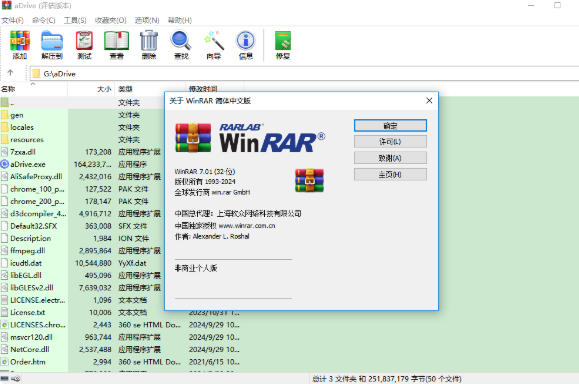Click the License.txt file icon

click(x=4, y=312)
